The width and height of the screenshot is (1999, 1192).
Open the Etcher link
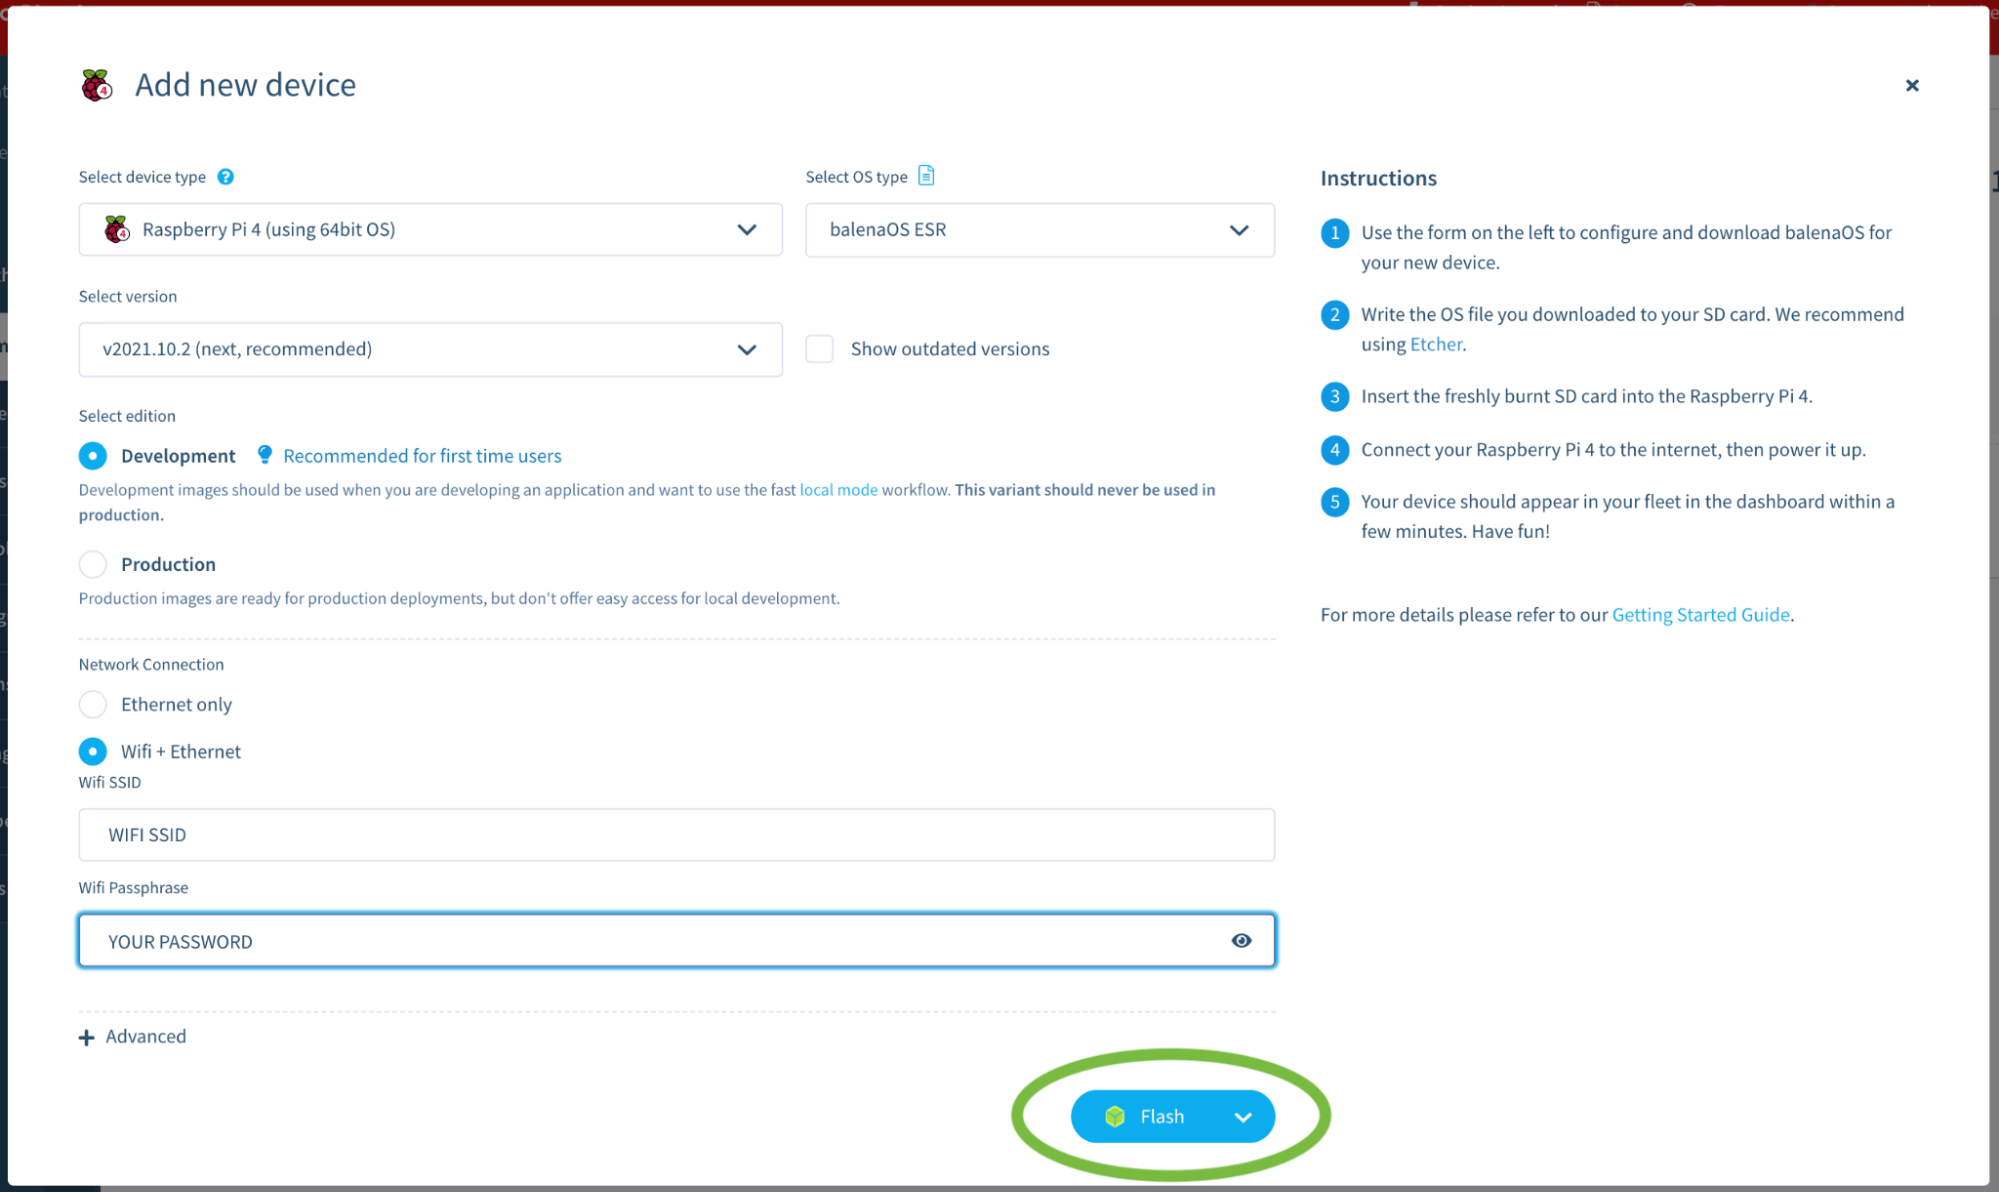pos(1434,344)
